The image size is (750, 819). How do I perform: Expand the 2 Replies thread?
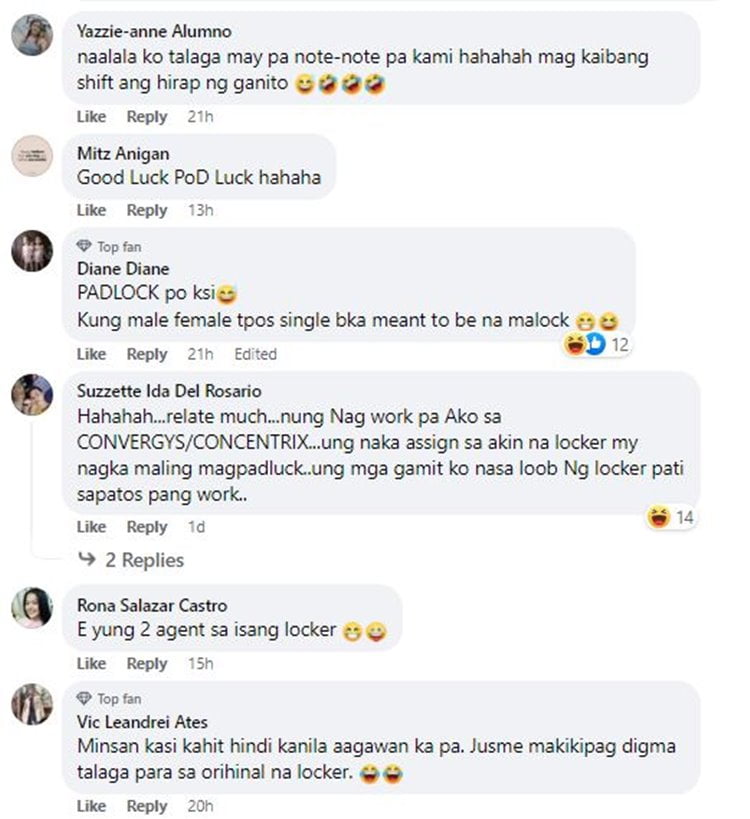tap(131, 560)
